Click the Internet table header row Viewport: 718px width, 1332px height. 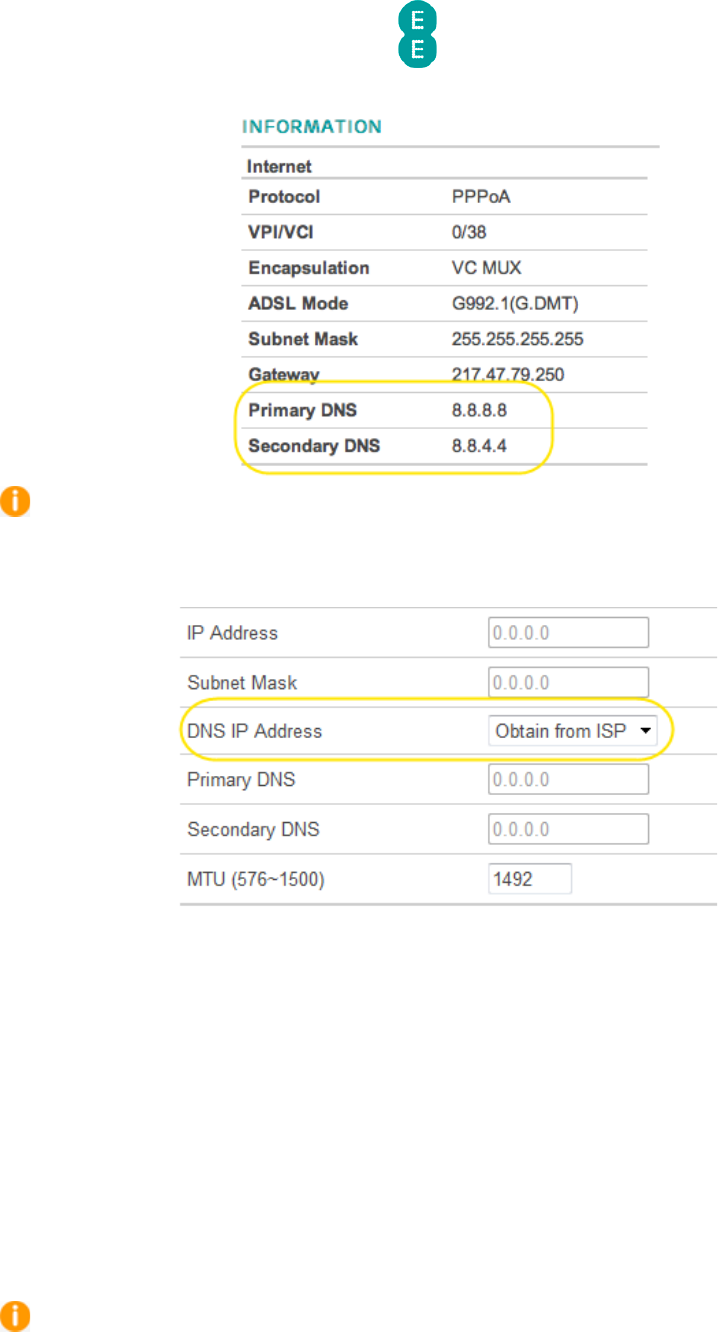point(281,166)
